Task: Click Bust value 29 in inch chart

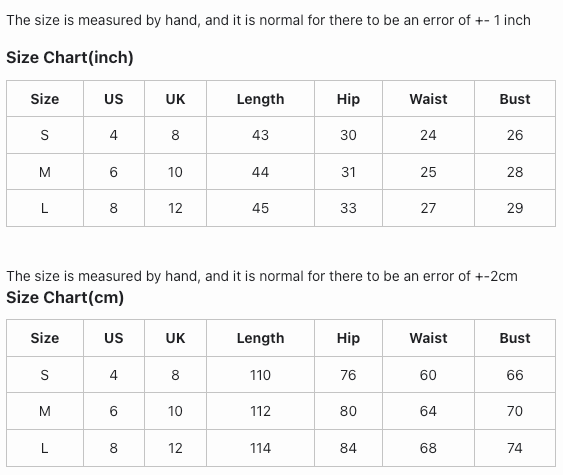Action: tap(515, 208)
